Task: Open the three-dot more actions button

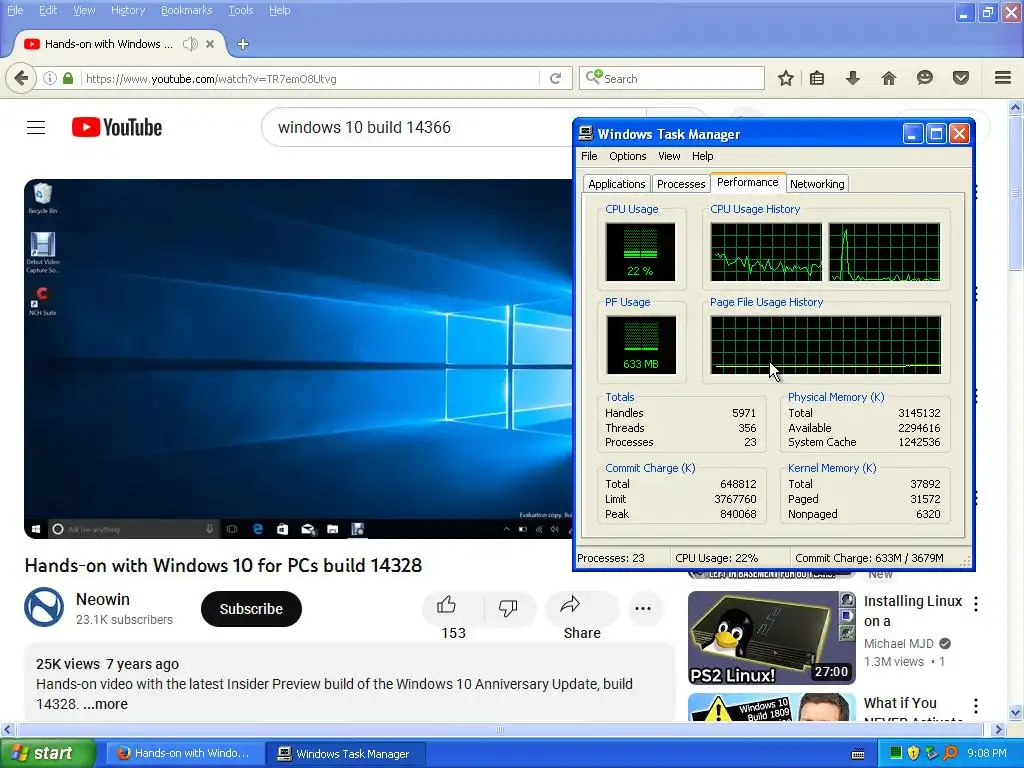Action: click(643, 609)
